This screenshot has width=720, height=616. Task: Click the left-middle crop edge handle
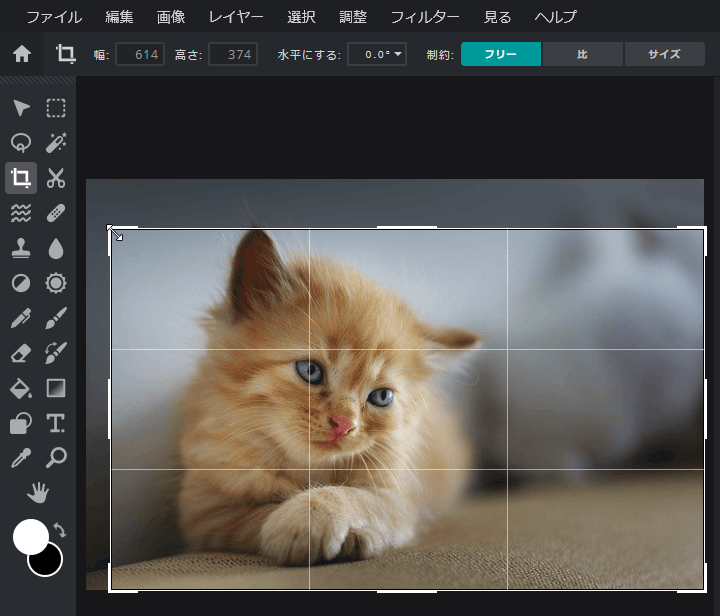tap(110, 409)
